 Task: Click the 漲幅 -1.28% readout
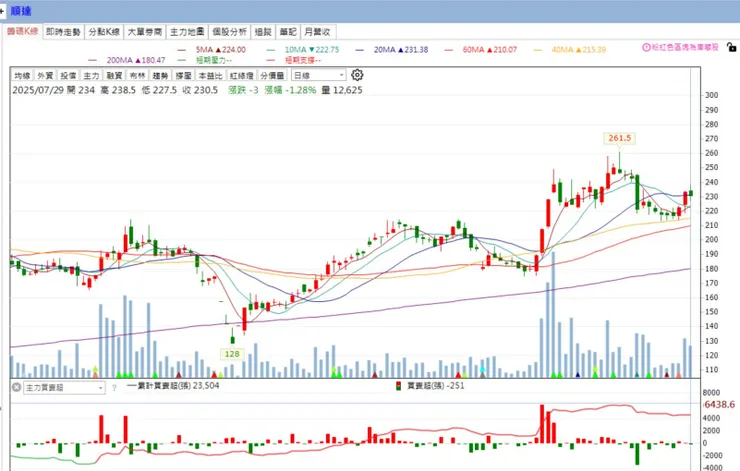pos(290,90)
